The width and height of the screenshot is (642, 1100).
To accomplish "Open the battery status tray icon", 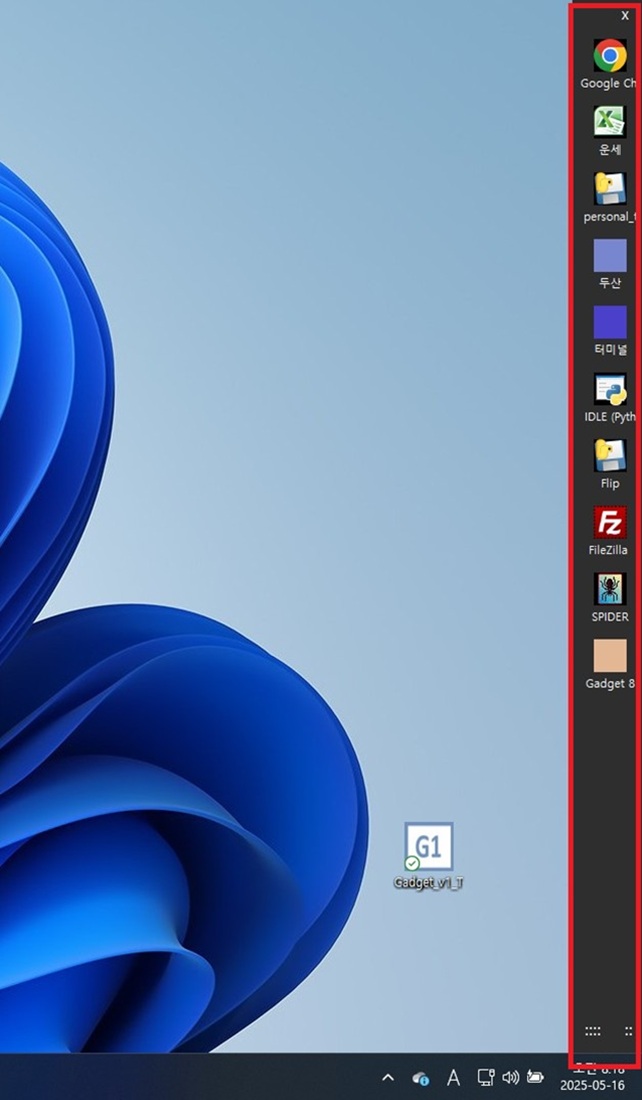I will click(x=535, y=1077).
